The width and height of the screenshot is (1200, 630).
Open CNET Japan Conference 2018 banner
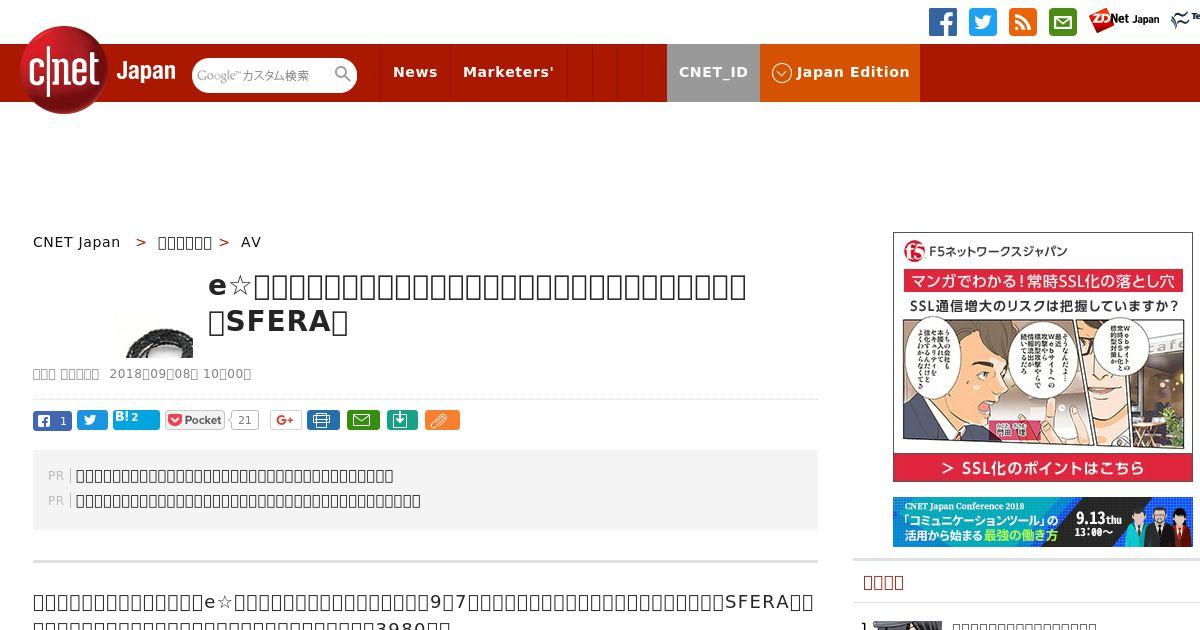1043,522
